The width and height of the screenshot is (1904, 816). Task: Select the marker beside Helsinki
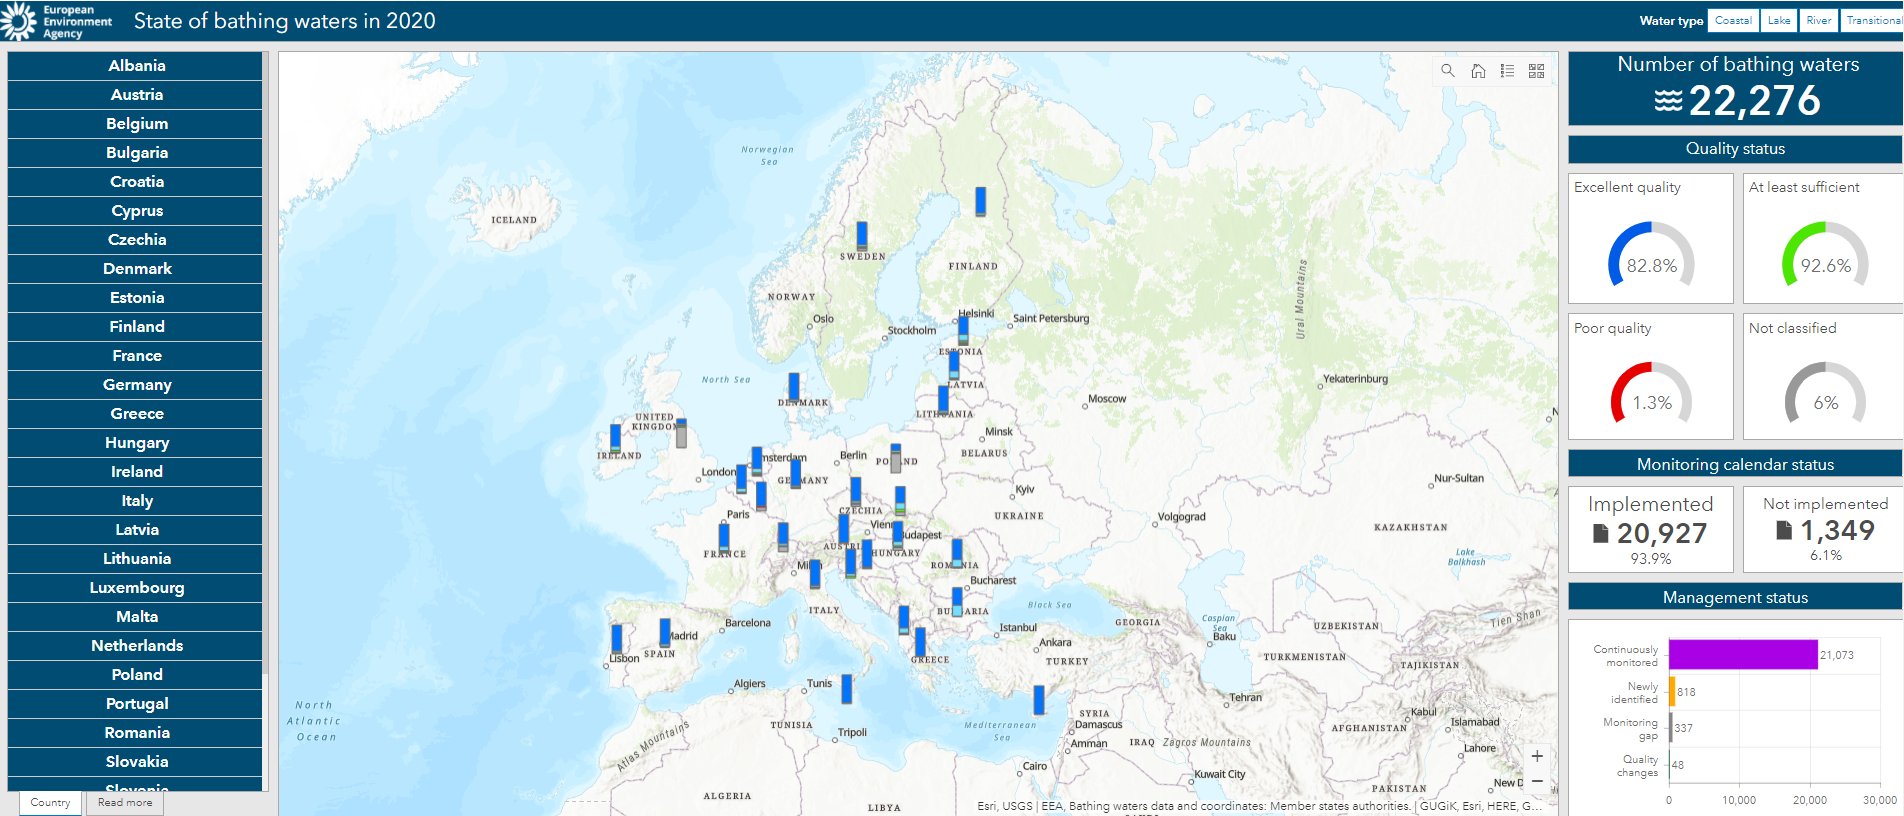pos(963,330)
